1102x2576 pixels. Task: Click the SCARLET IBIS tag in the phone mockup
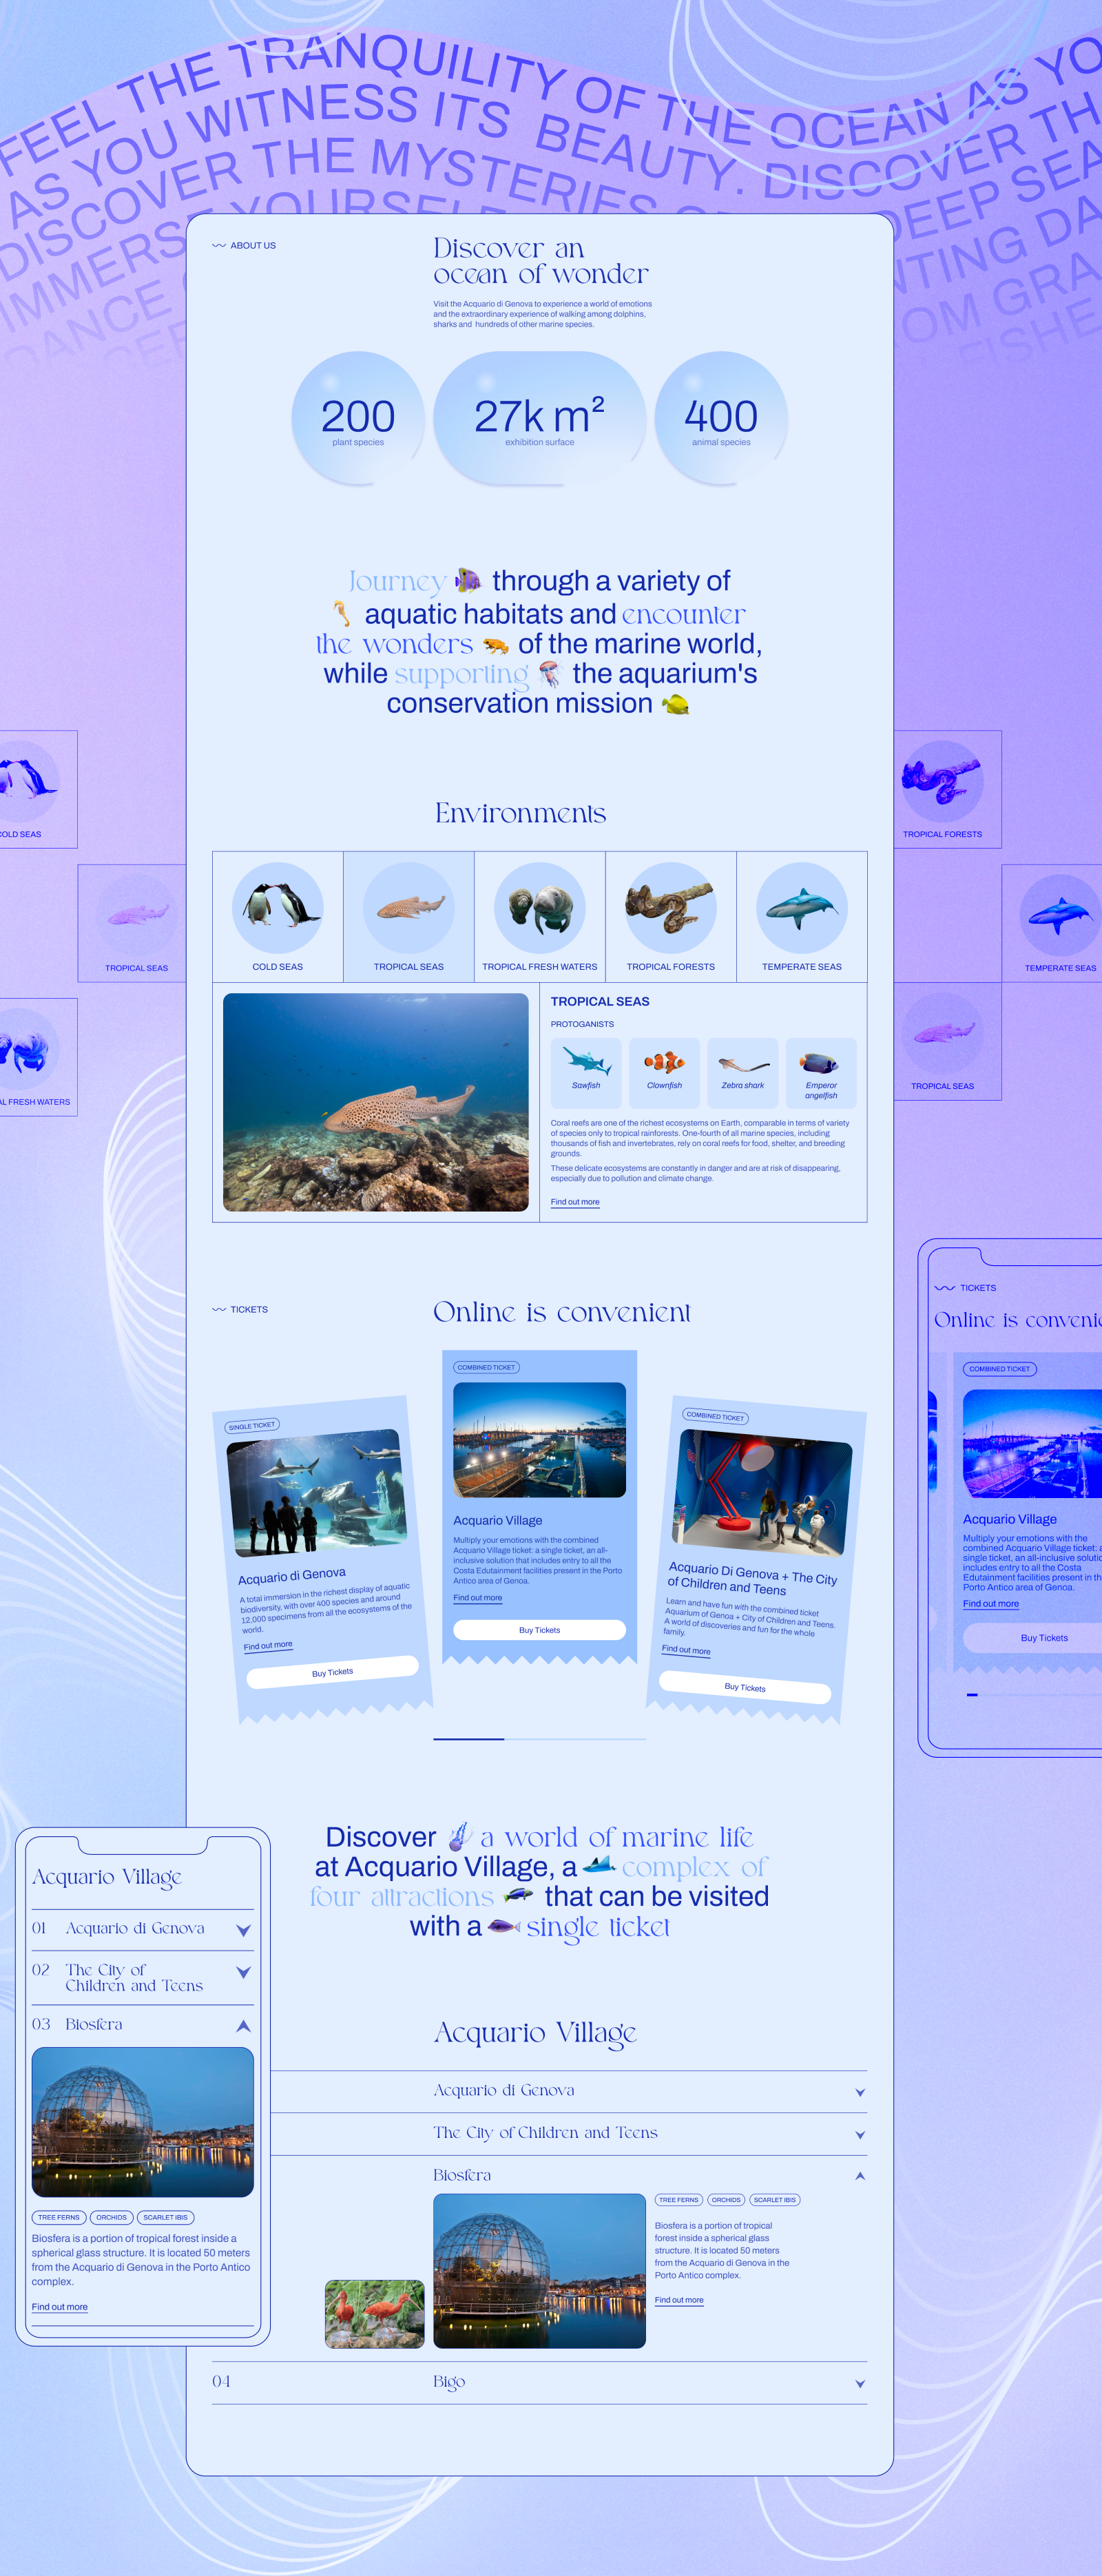pyautogui.click(x=165, y=2217)
